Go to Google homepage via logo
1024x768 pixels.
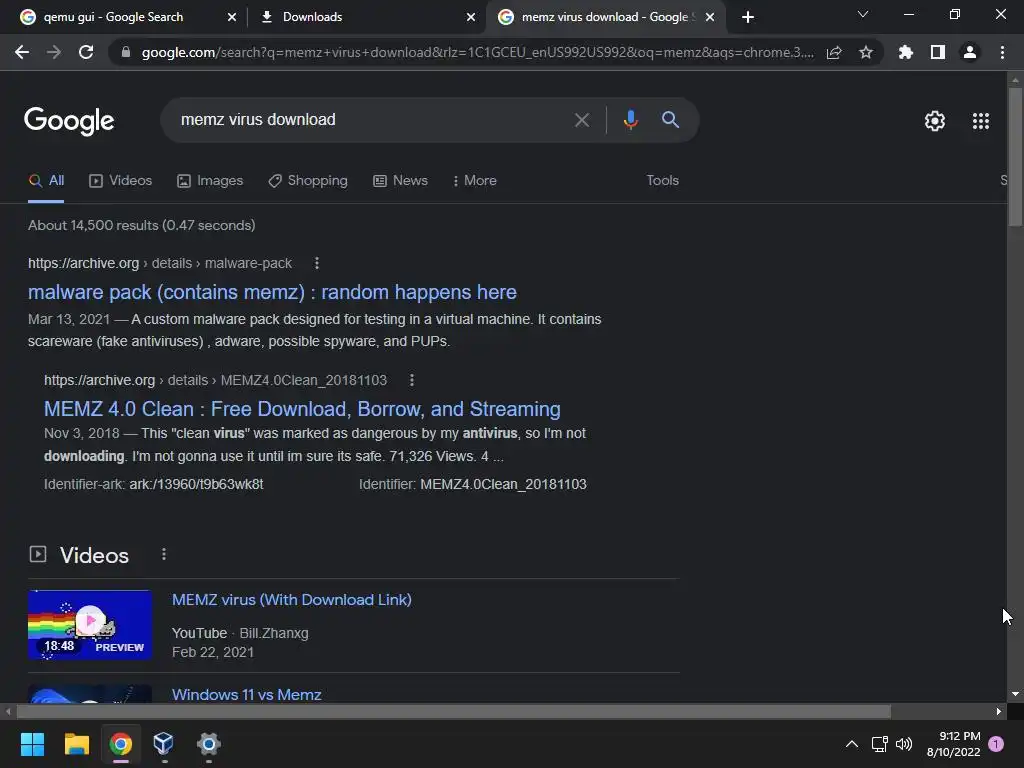tap(69, 121)
